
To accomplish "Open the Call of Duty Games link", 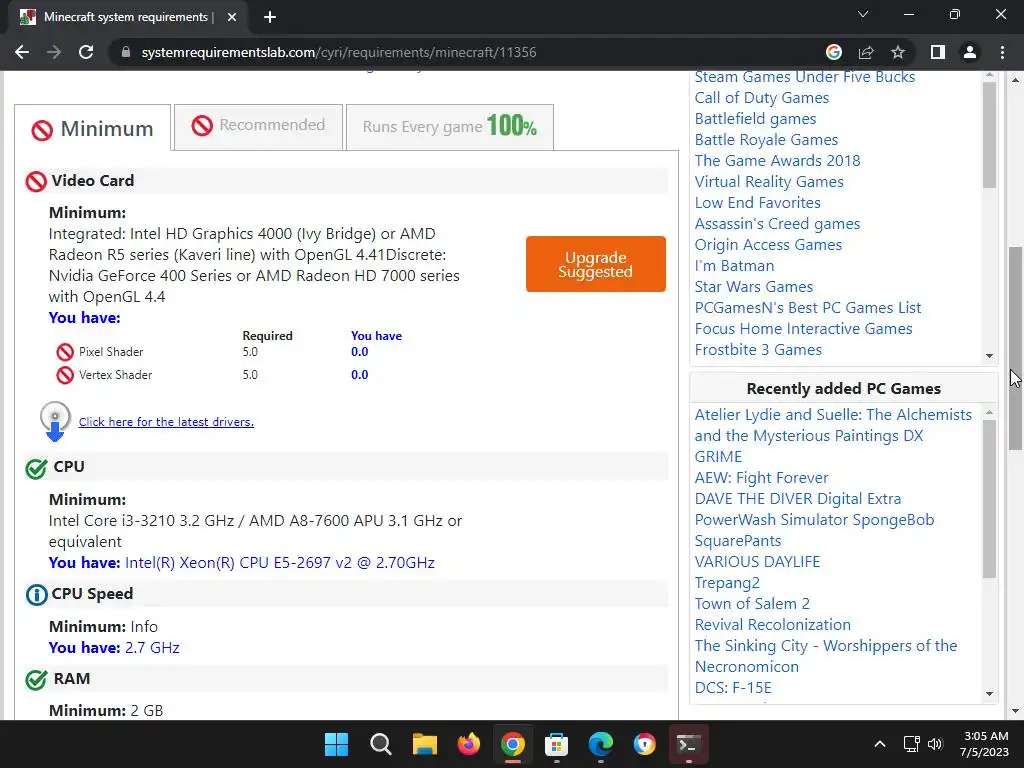I will click(x=761, y=98).
